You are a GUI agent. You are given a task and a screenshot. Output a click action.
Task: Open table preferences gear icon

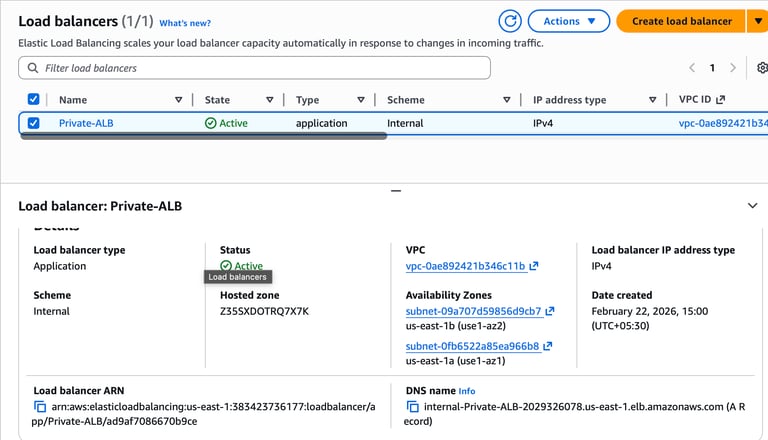coord(762,68)
